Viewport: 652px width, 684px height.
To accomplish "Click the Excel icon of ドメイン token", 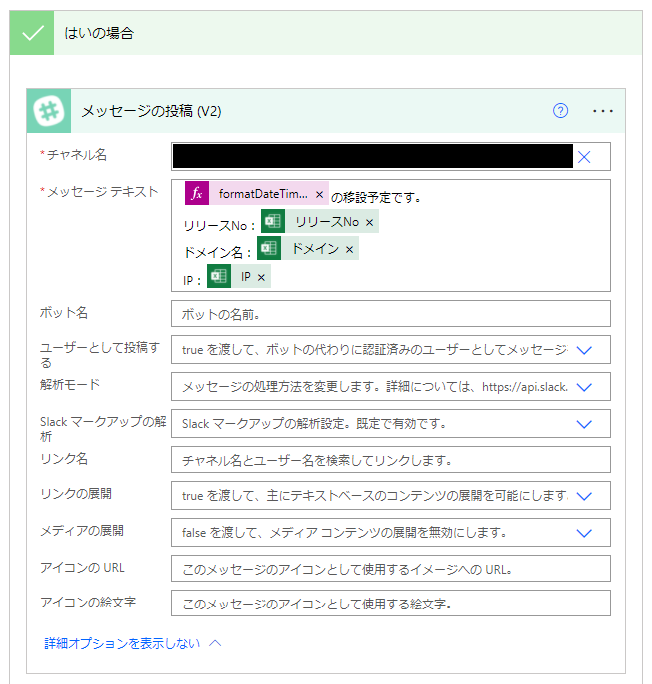I will tap(269, 248).
